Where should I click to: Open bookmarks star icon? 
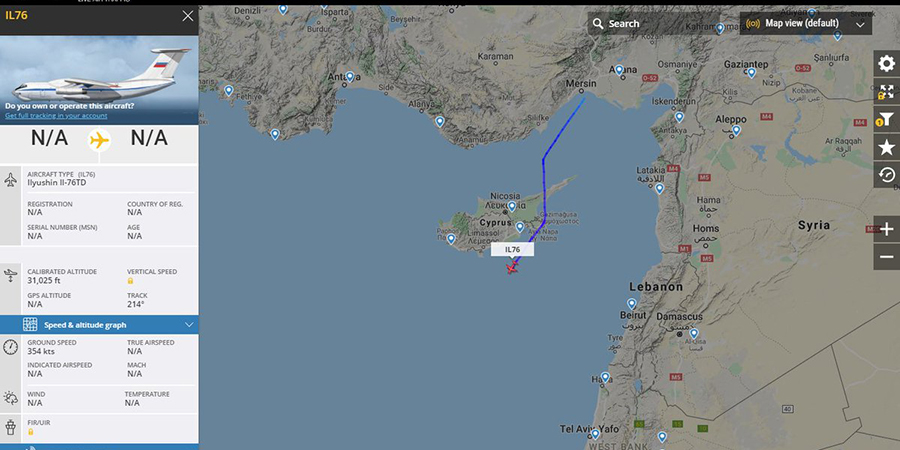coord(886,147)
